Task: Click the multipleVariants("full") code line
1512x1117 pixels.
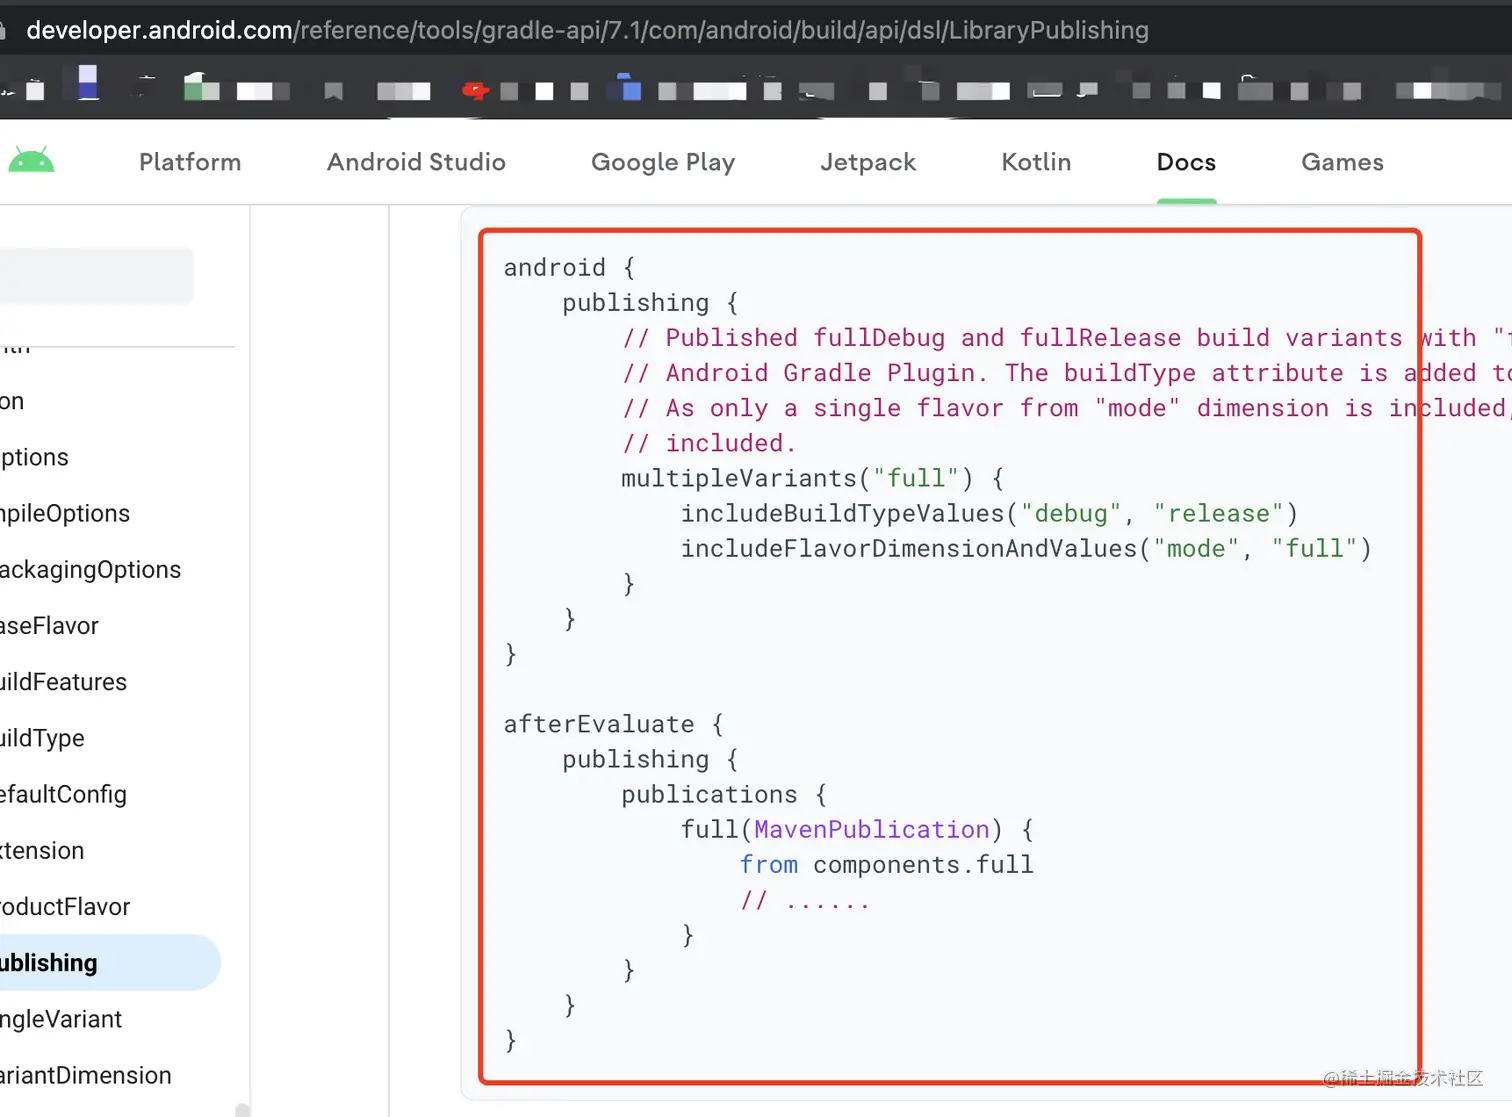Action: 813,478
